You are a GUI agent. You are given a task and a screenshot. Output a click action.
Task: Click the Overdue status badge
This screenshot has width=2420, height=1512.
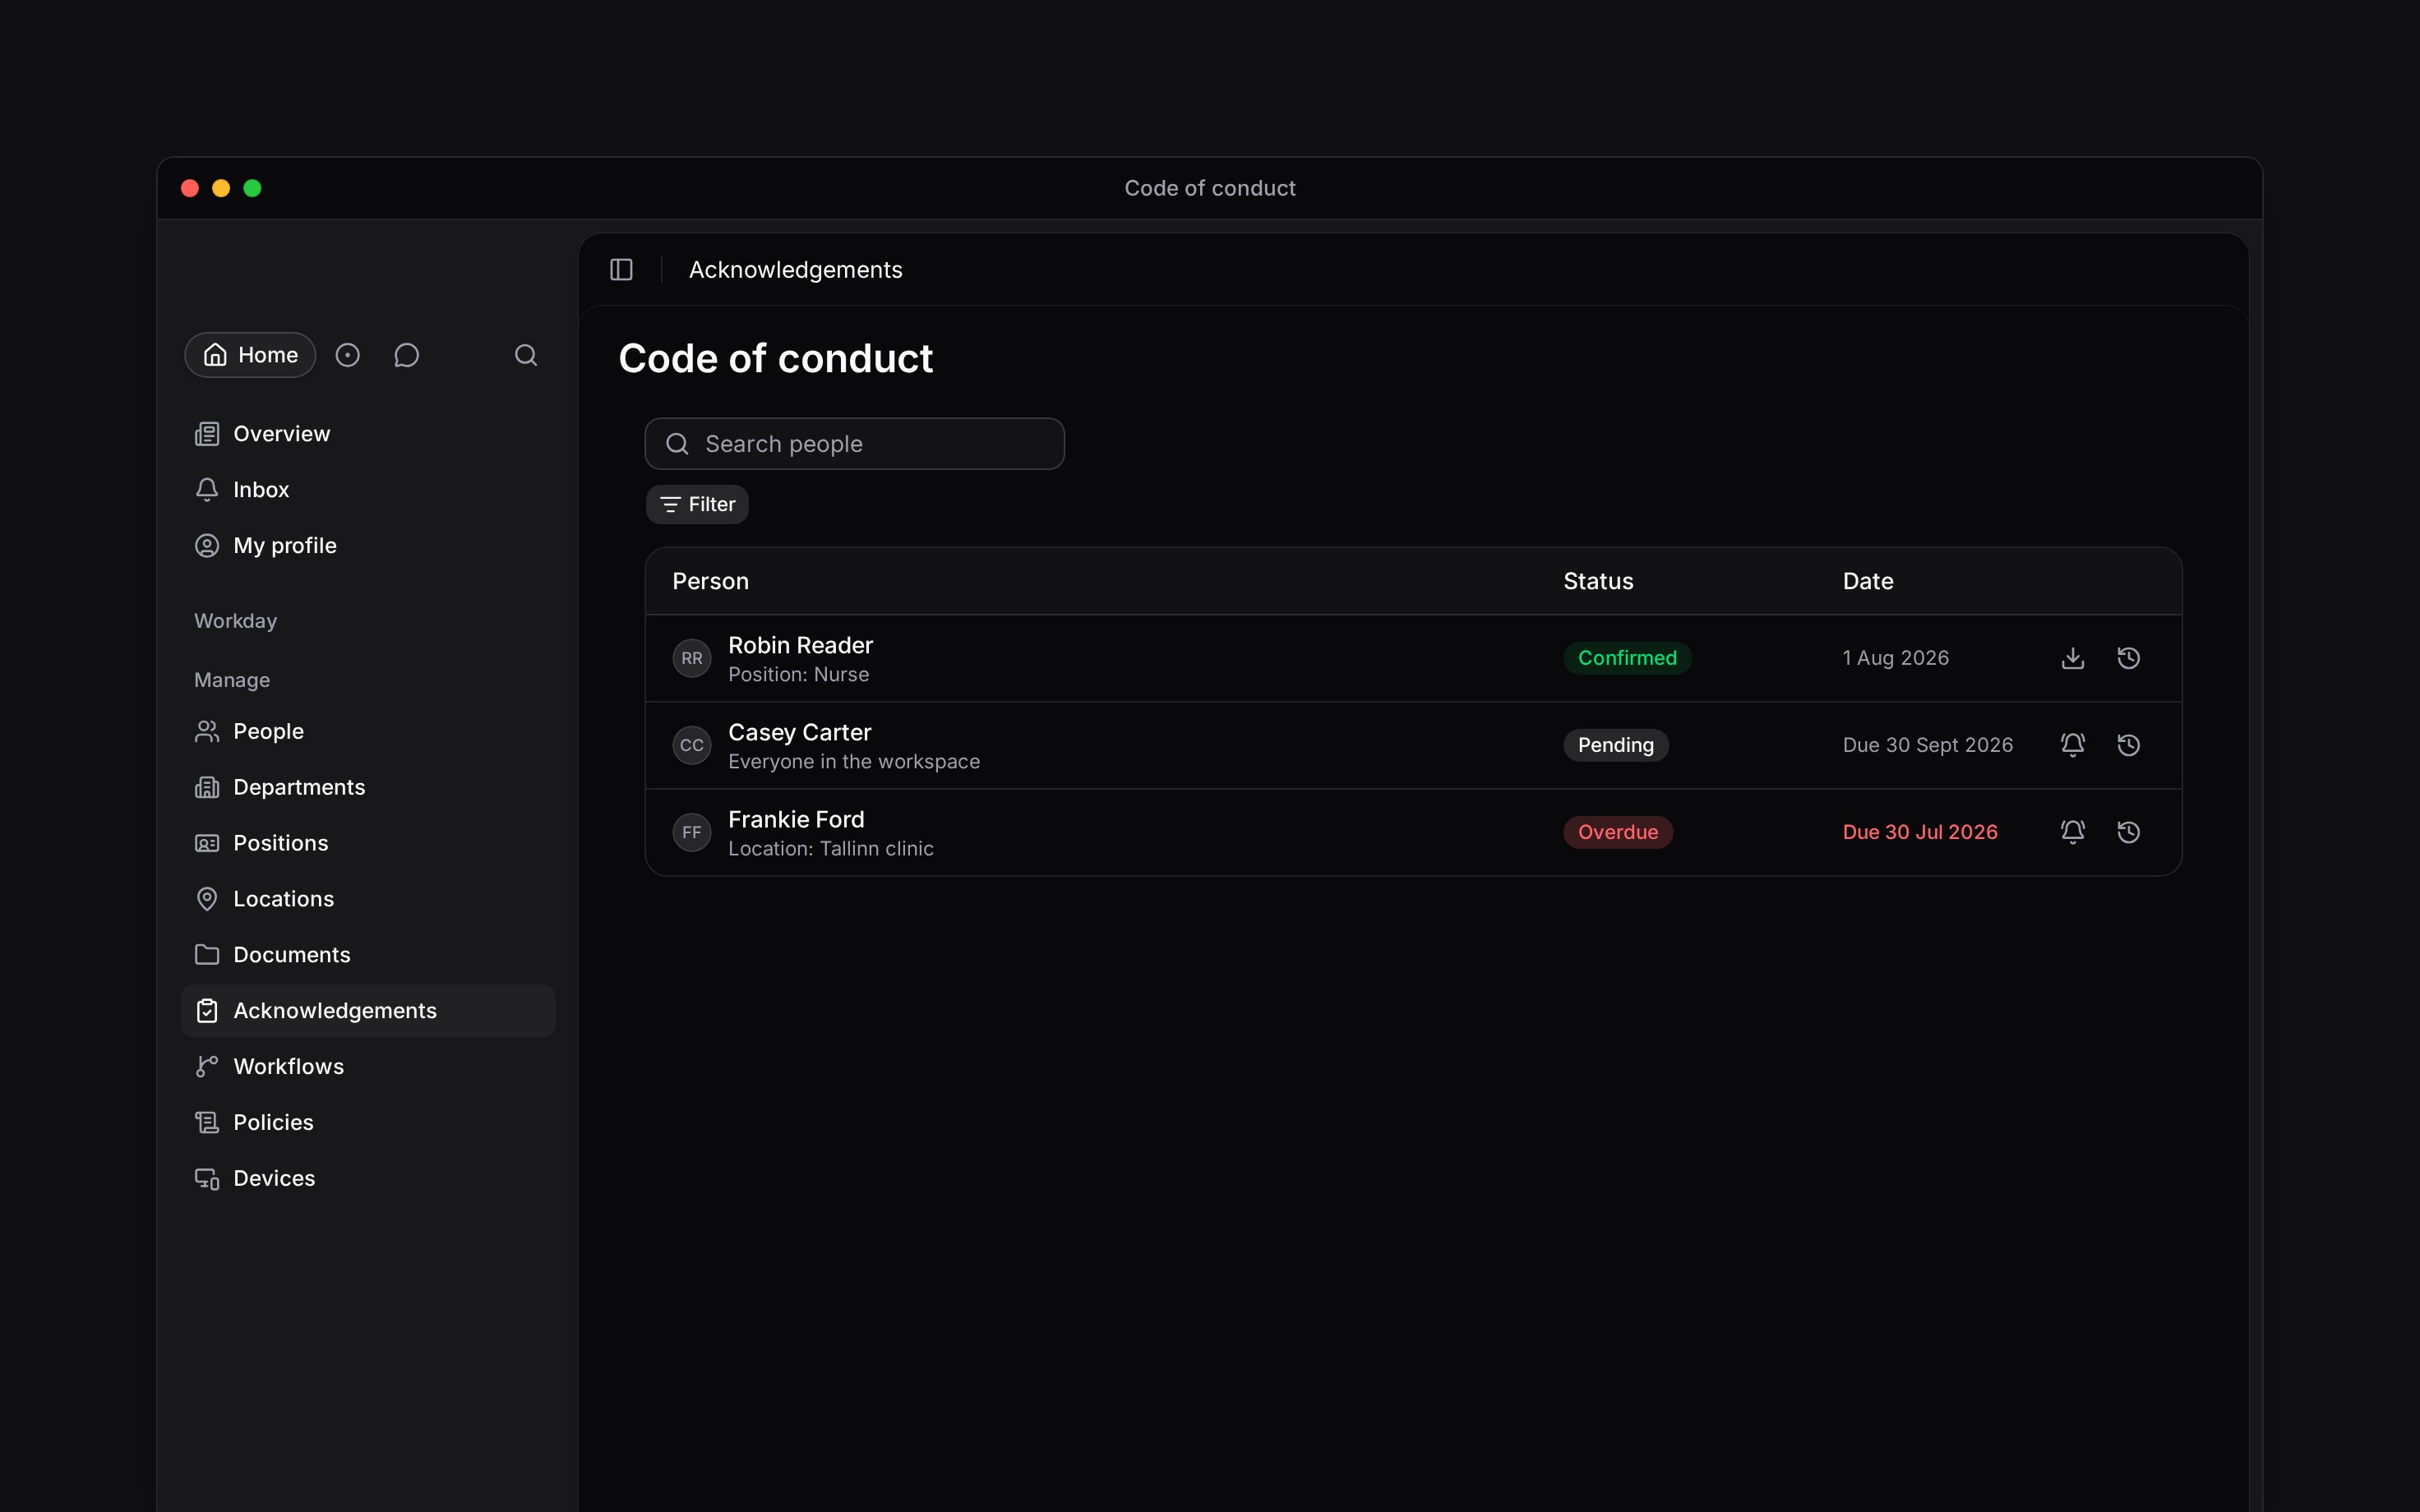[1618, 832]
